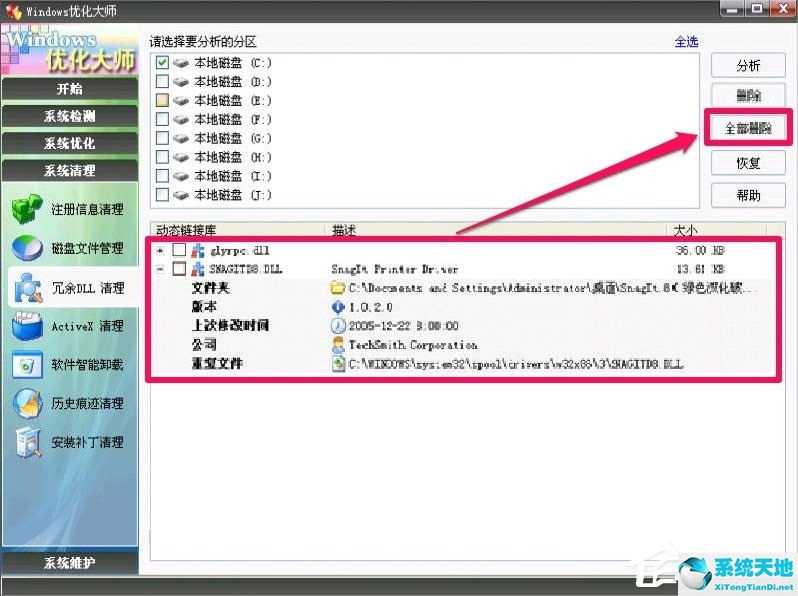Open the 开始 sidebar section
Image resolution: width=798 pixels, height=596 pixels.
click(70, 89)
